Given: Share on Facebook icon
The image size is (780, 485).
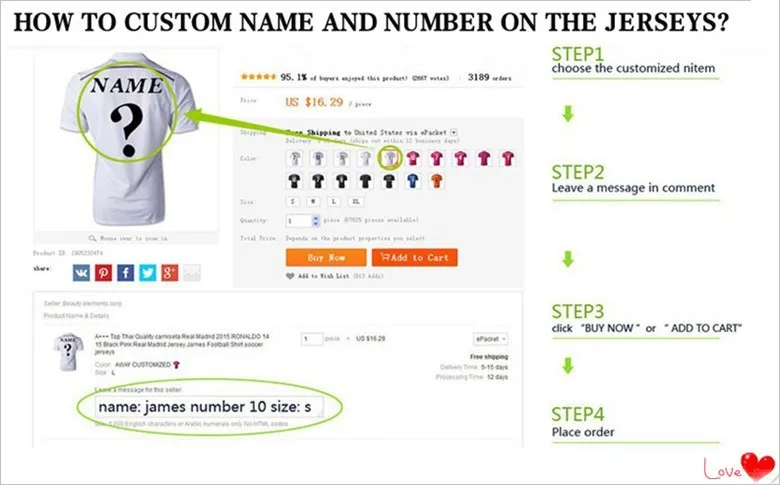Looking at the screenshot, I should tap(125, 273).
